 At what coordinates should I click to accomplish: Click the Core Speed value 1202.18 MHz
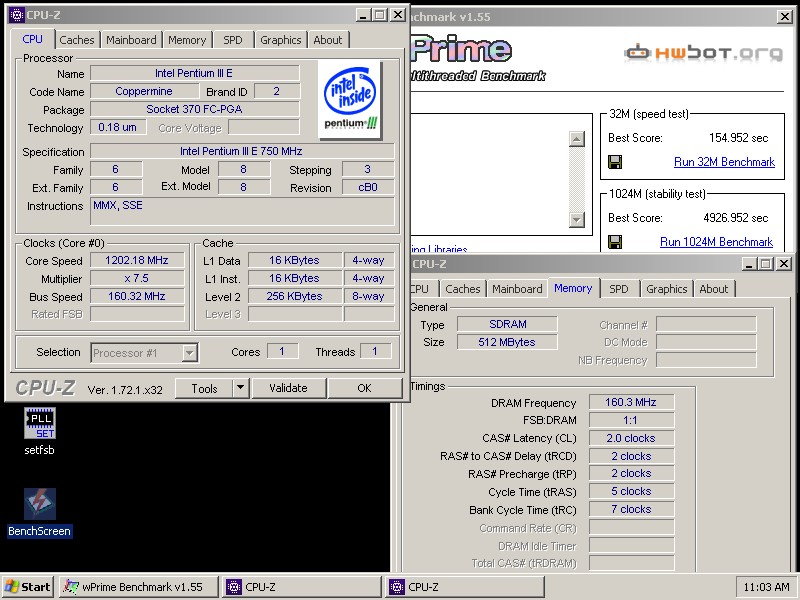137,260
